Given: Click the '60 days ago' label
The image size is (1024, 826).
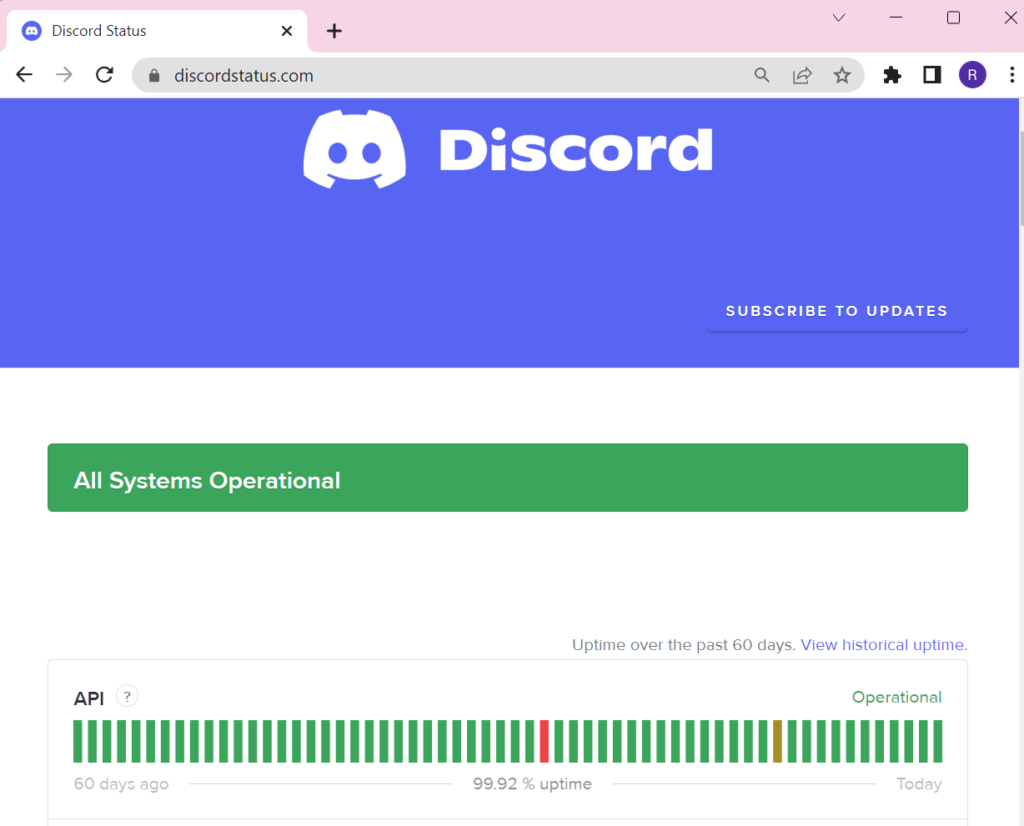Looking at the screenshot, I should 121,784.
